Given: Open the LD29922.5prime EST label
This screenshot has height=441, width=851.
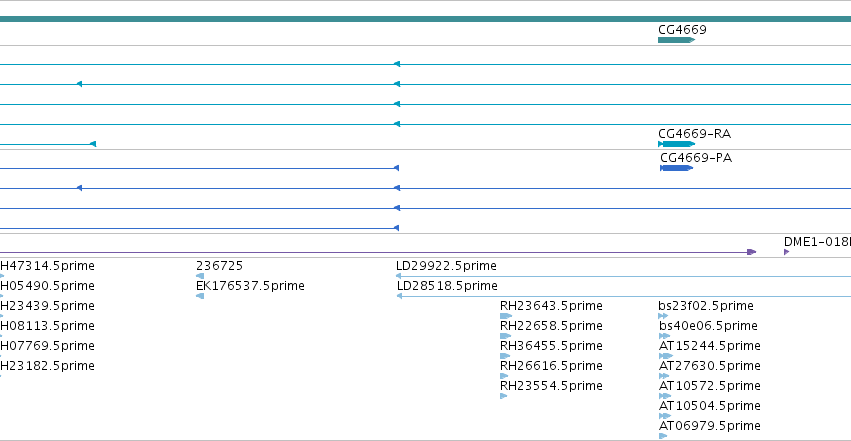Looking at the screenshot, I should [446, 266].
